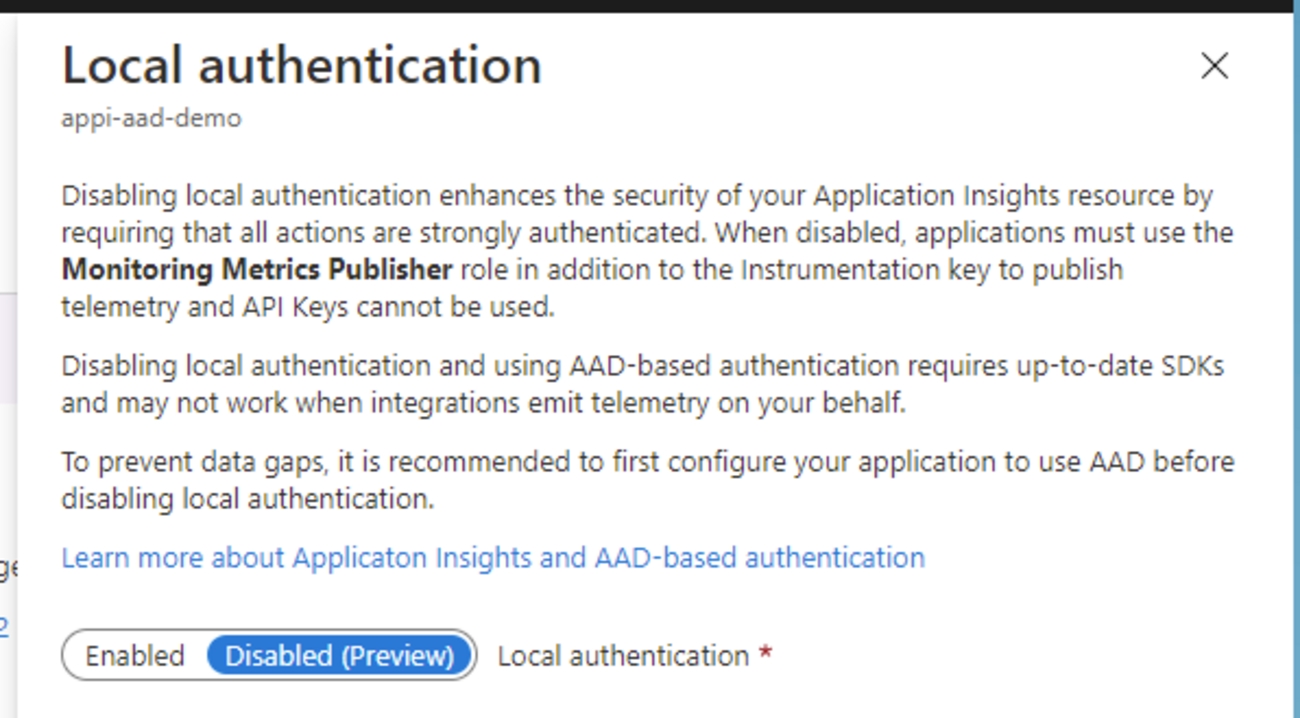Click the line 'disabling local authentication.' before the link
The height and width of the screenshot is (718, 1300).
coord(247,499)
